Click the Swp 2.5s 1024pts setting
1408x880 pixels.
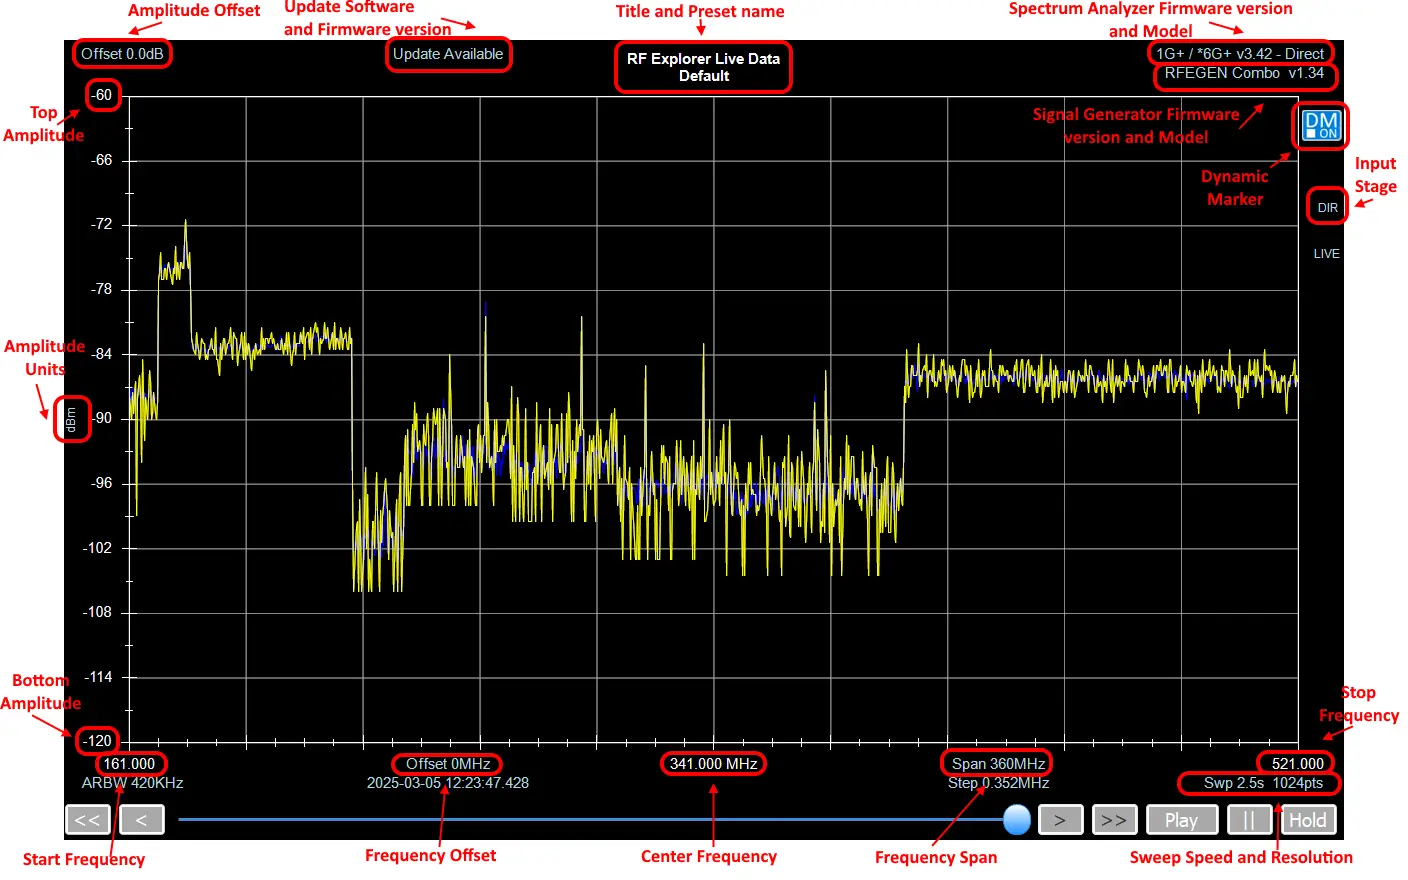[x=1262, y=783]
